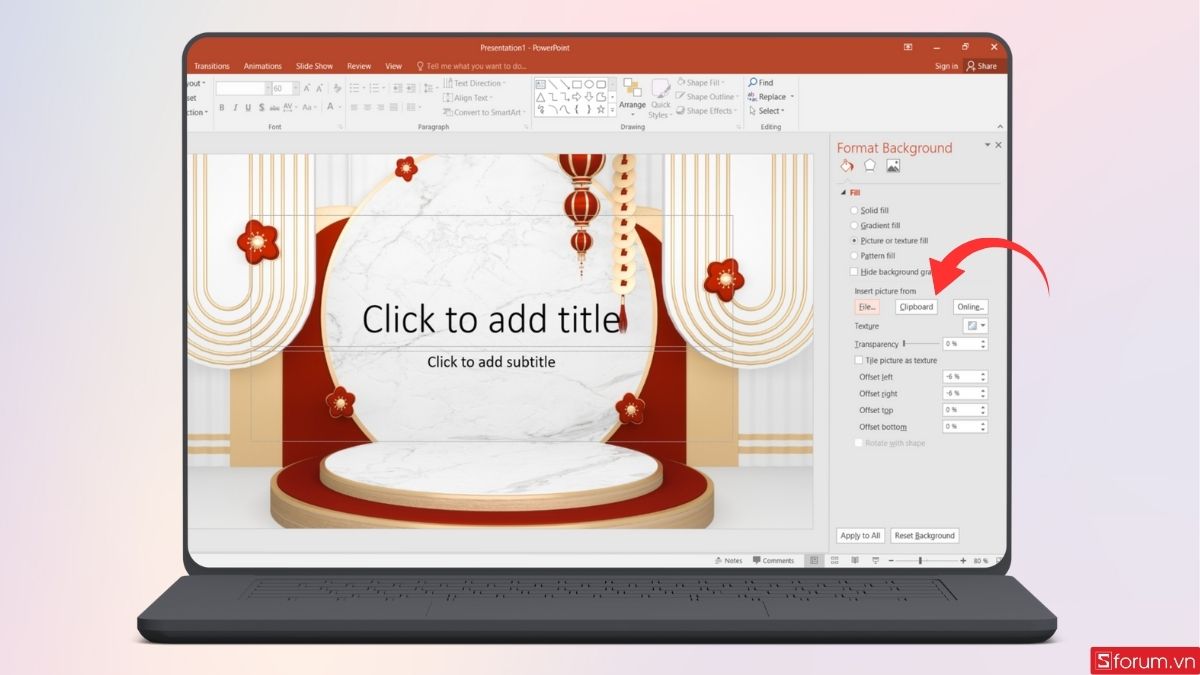Open the Format Background picture fill icon

tap(891, 166)
